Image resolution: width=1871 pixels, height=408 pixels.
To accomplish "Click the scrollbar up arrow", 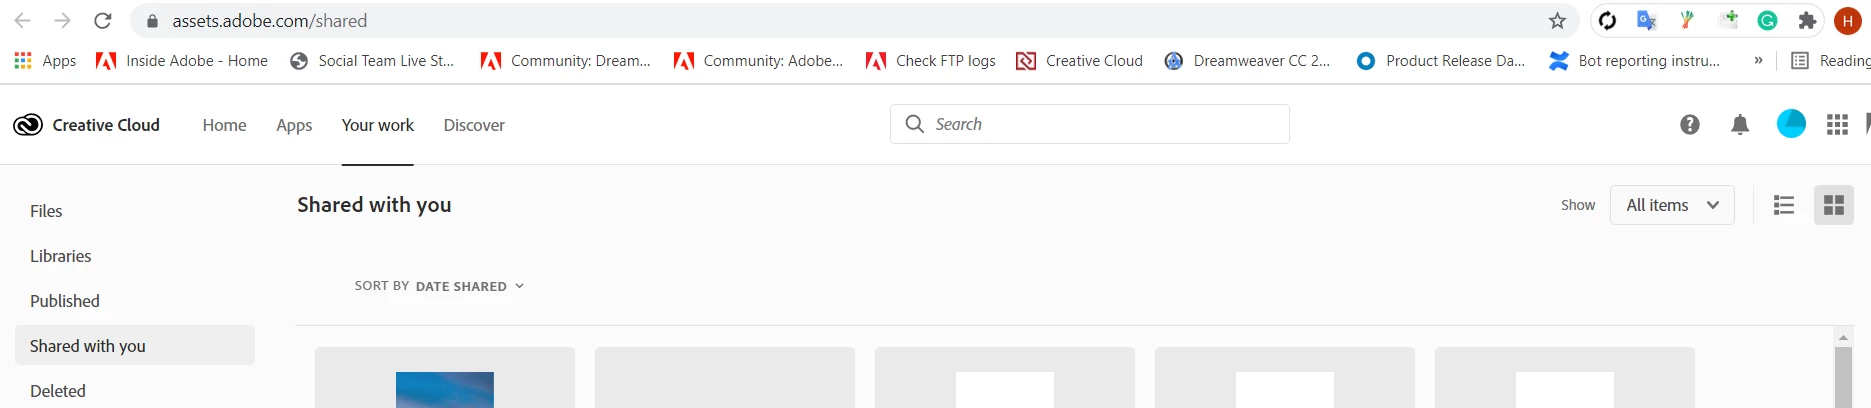I will (x=1843, y=337).
